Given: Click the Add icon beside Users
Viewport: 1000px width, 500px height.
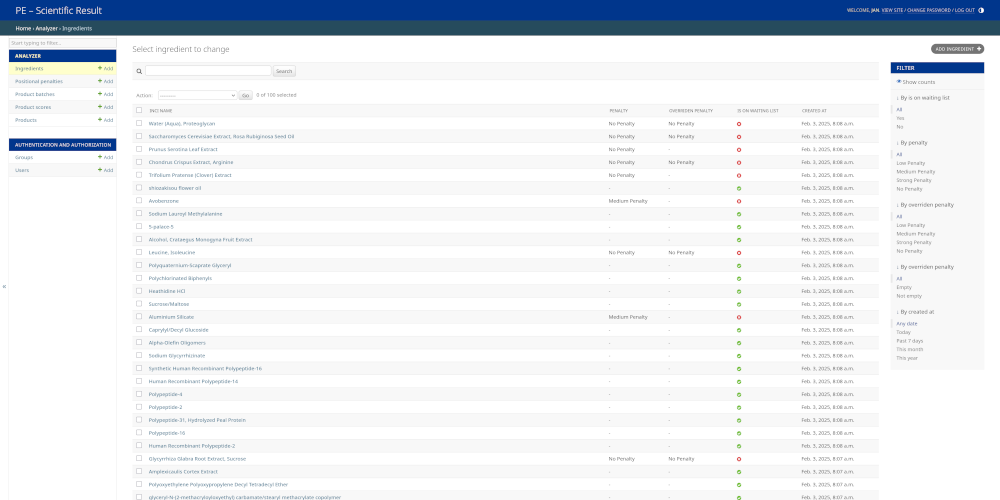Looking at the screenshot, I should coord(100,170).
